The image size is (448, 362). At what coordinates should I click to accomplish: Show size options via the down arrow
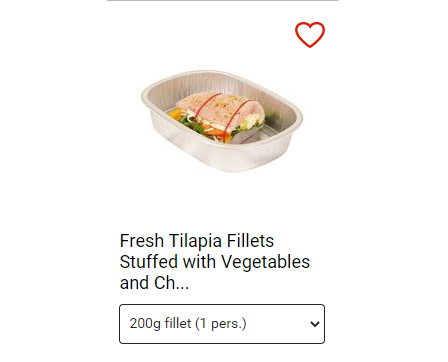tap(315, 324)
